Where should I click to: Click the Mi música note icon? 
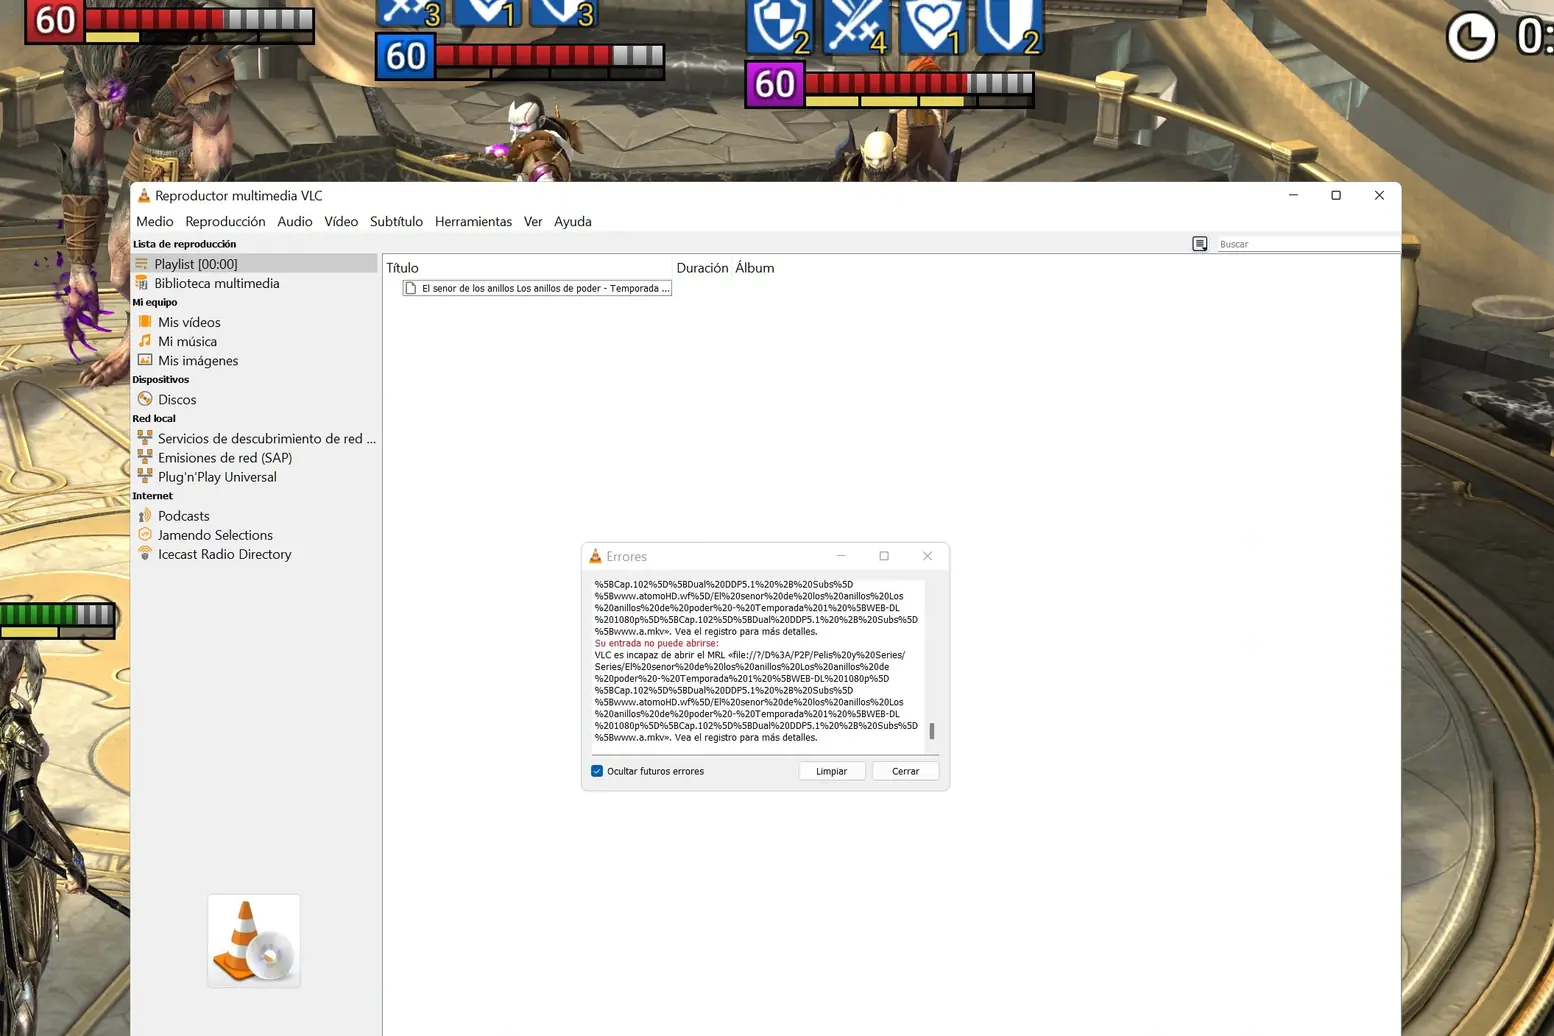coord(145,341)
